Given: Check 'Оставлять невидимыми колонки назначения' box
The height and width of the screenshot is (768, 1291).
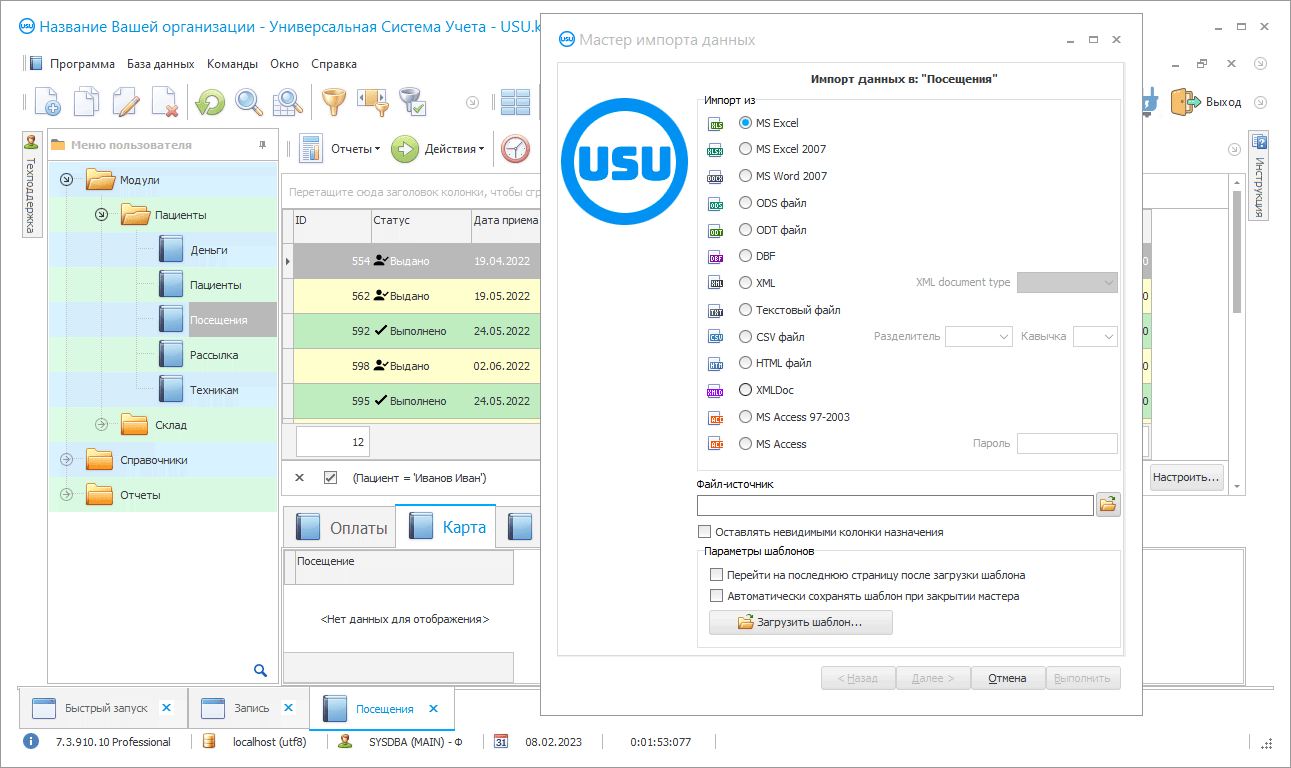Looking at the screenshot, I should pyautogui.click(x=705, y=532).
